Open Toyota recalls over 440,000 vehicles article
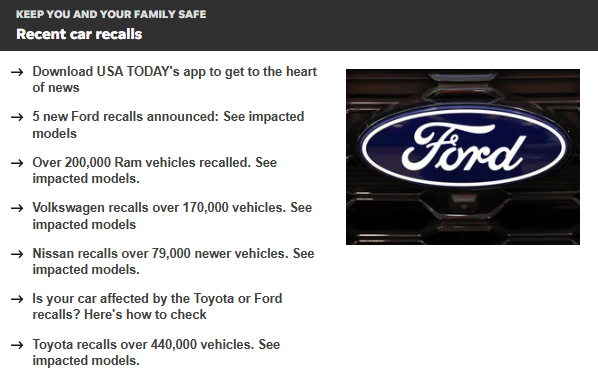Viewport: 598px width, 377px height. pyautogui.click(x=156, y=352)
